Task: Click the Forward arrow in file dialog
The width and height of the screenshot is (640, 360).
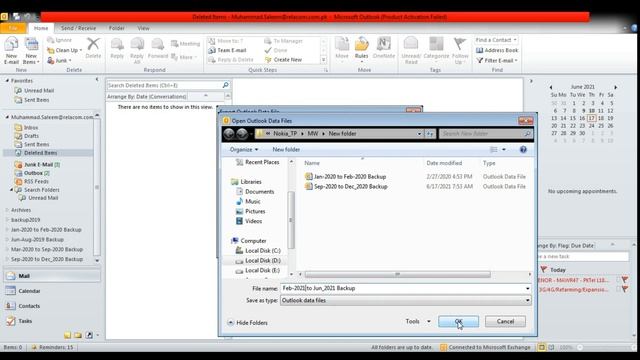Action: click(242, 133)
